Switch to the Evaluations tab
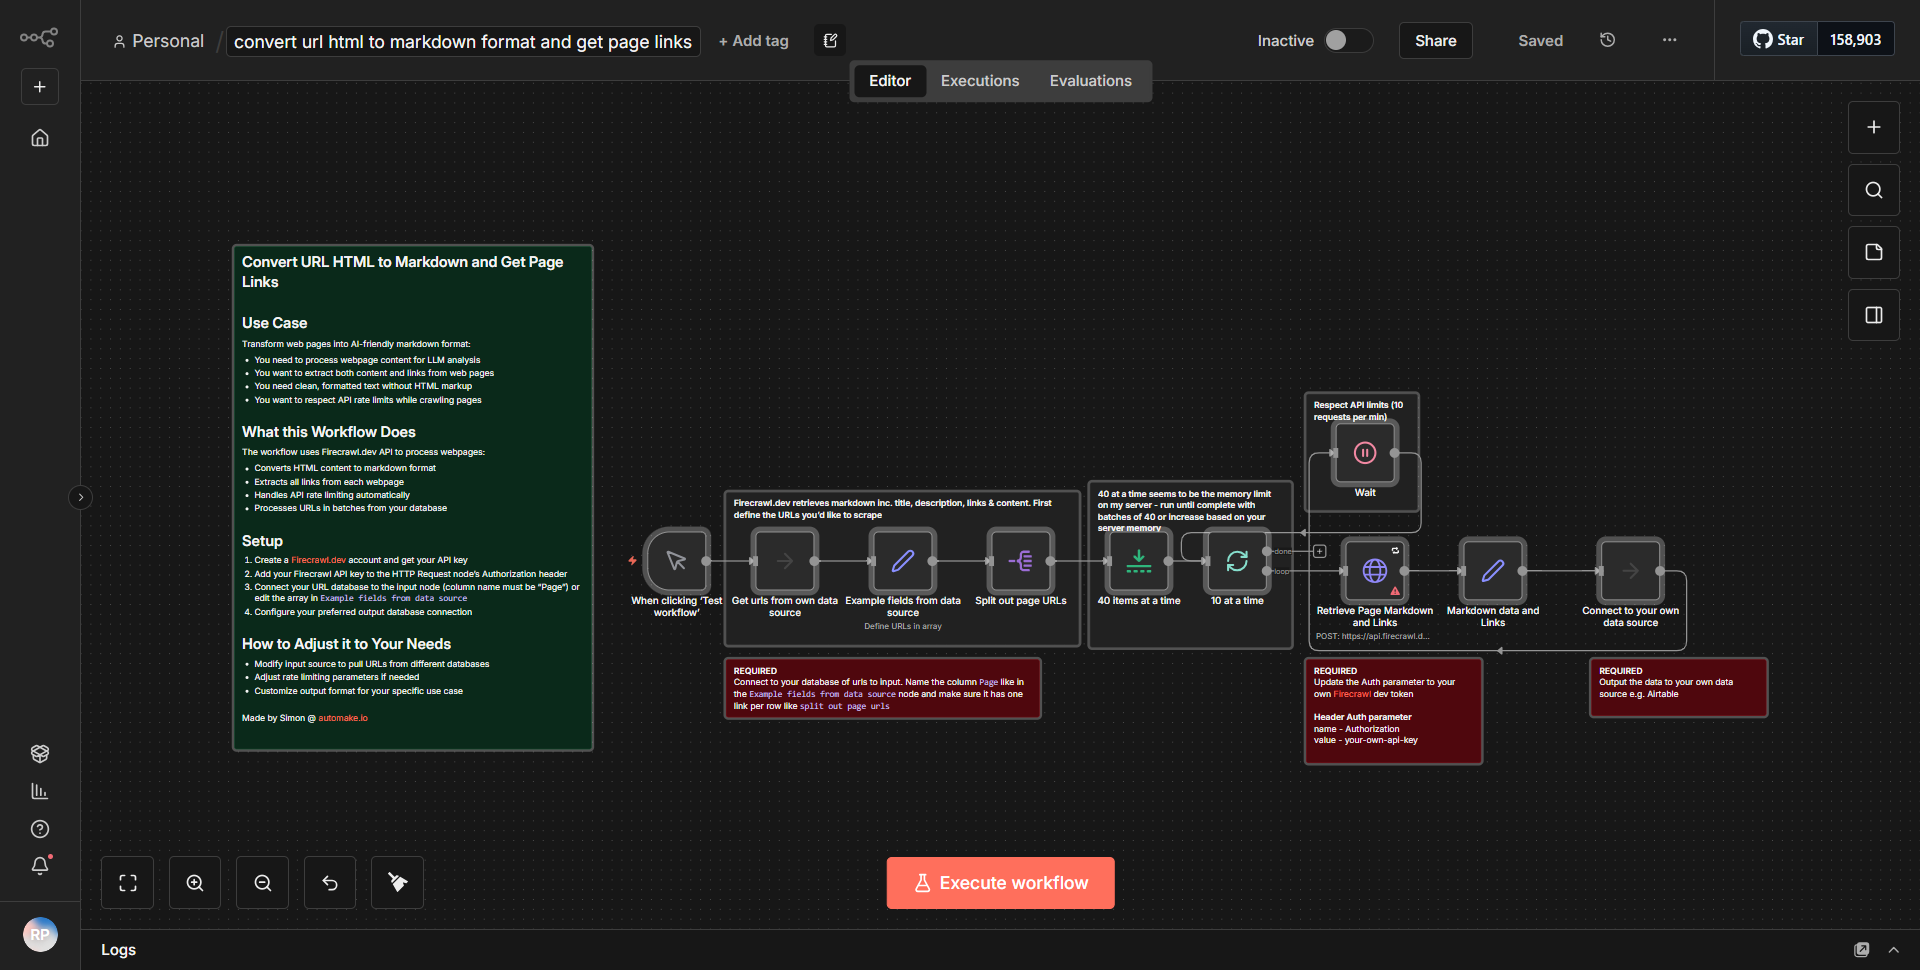The image size is (1920, 970). 1090,81
